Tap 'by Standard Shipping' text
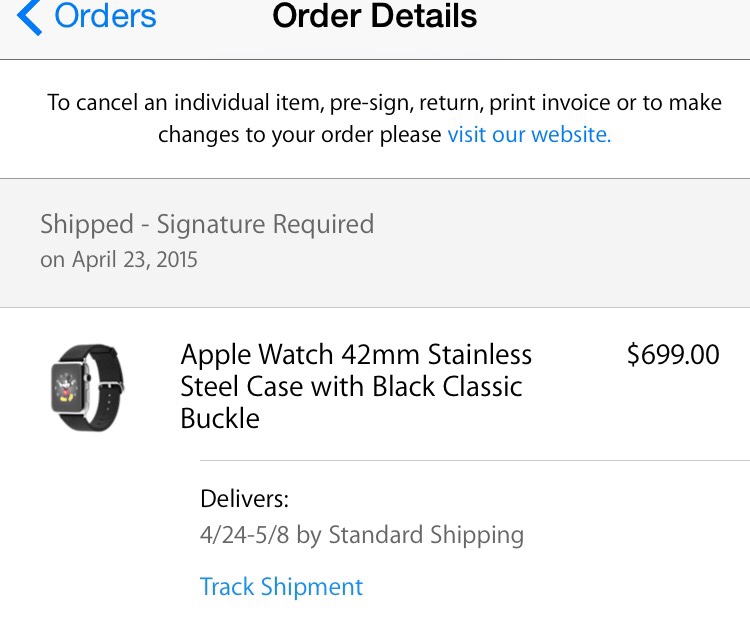 point(410,535)
